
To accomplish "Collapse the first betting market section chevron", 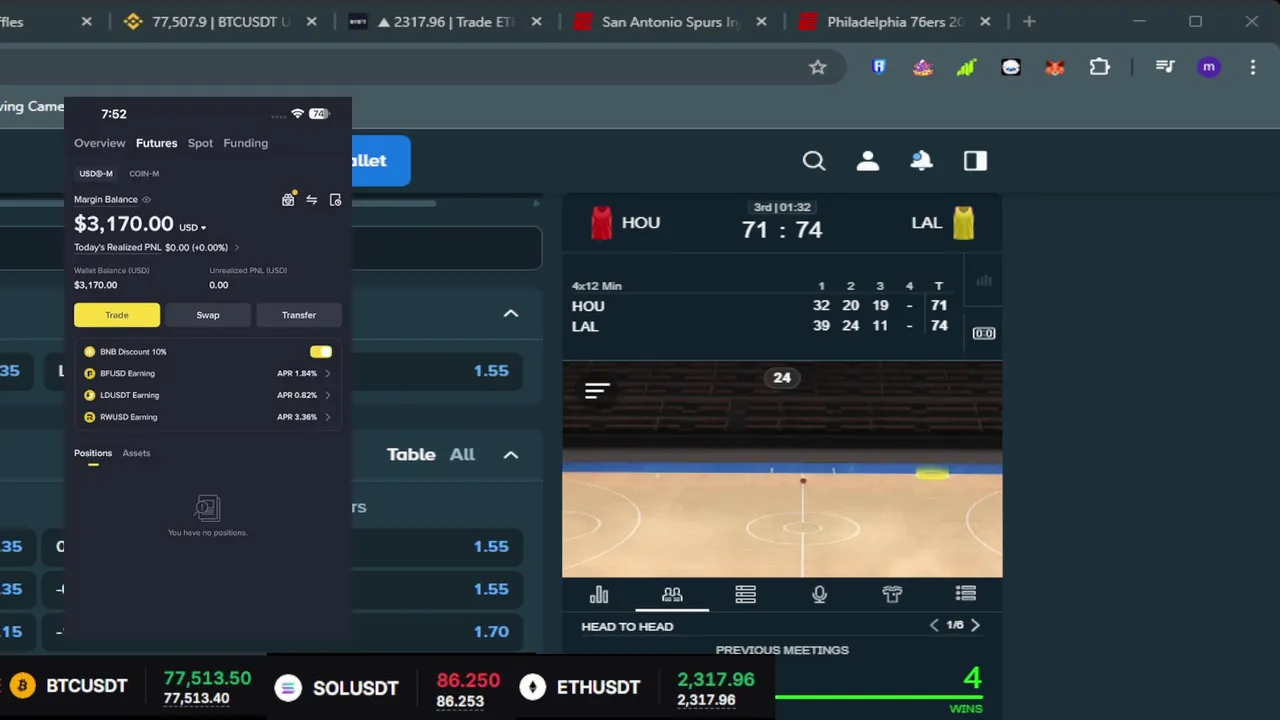I will coord(511,314).
